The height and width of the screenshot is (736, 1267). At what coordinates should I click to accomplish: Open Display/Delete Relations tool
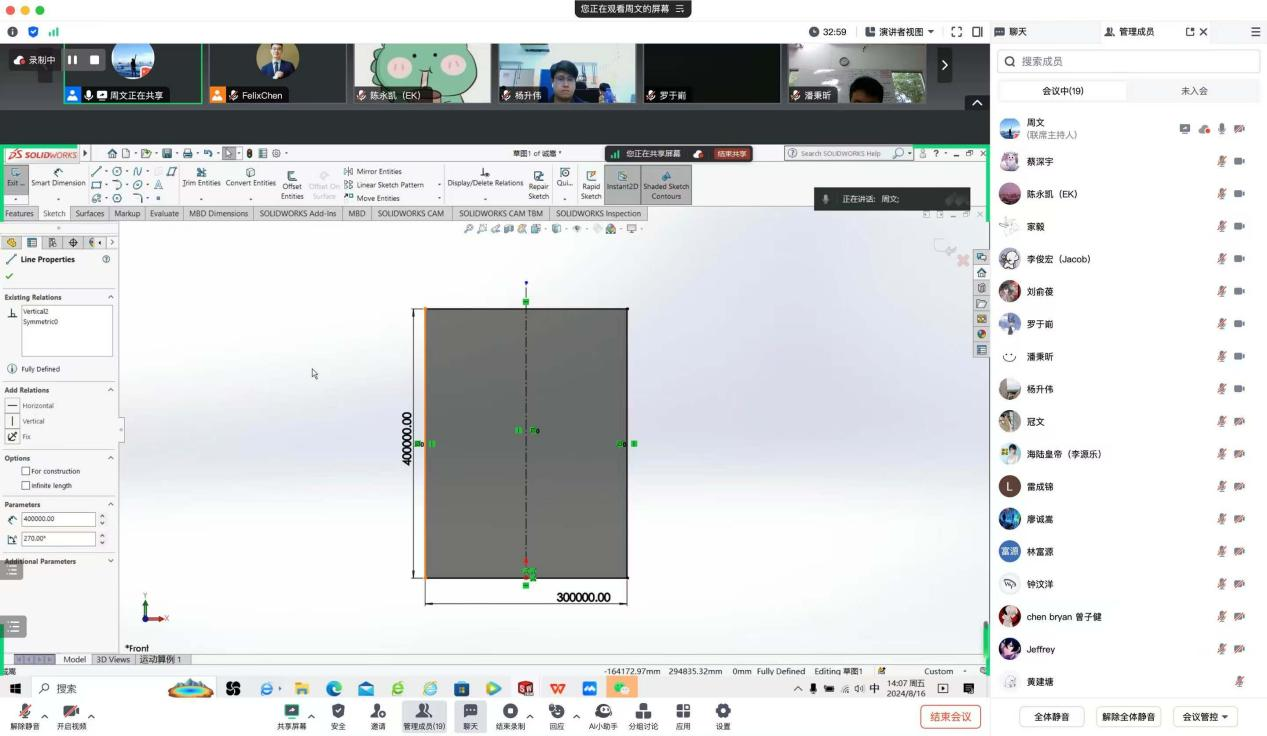click(485, 177)
